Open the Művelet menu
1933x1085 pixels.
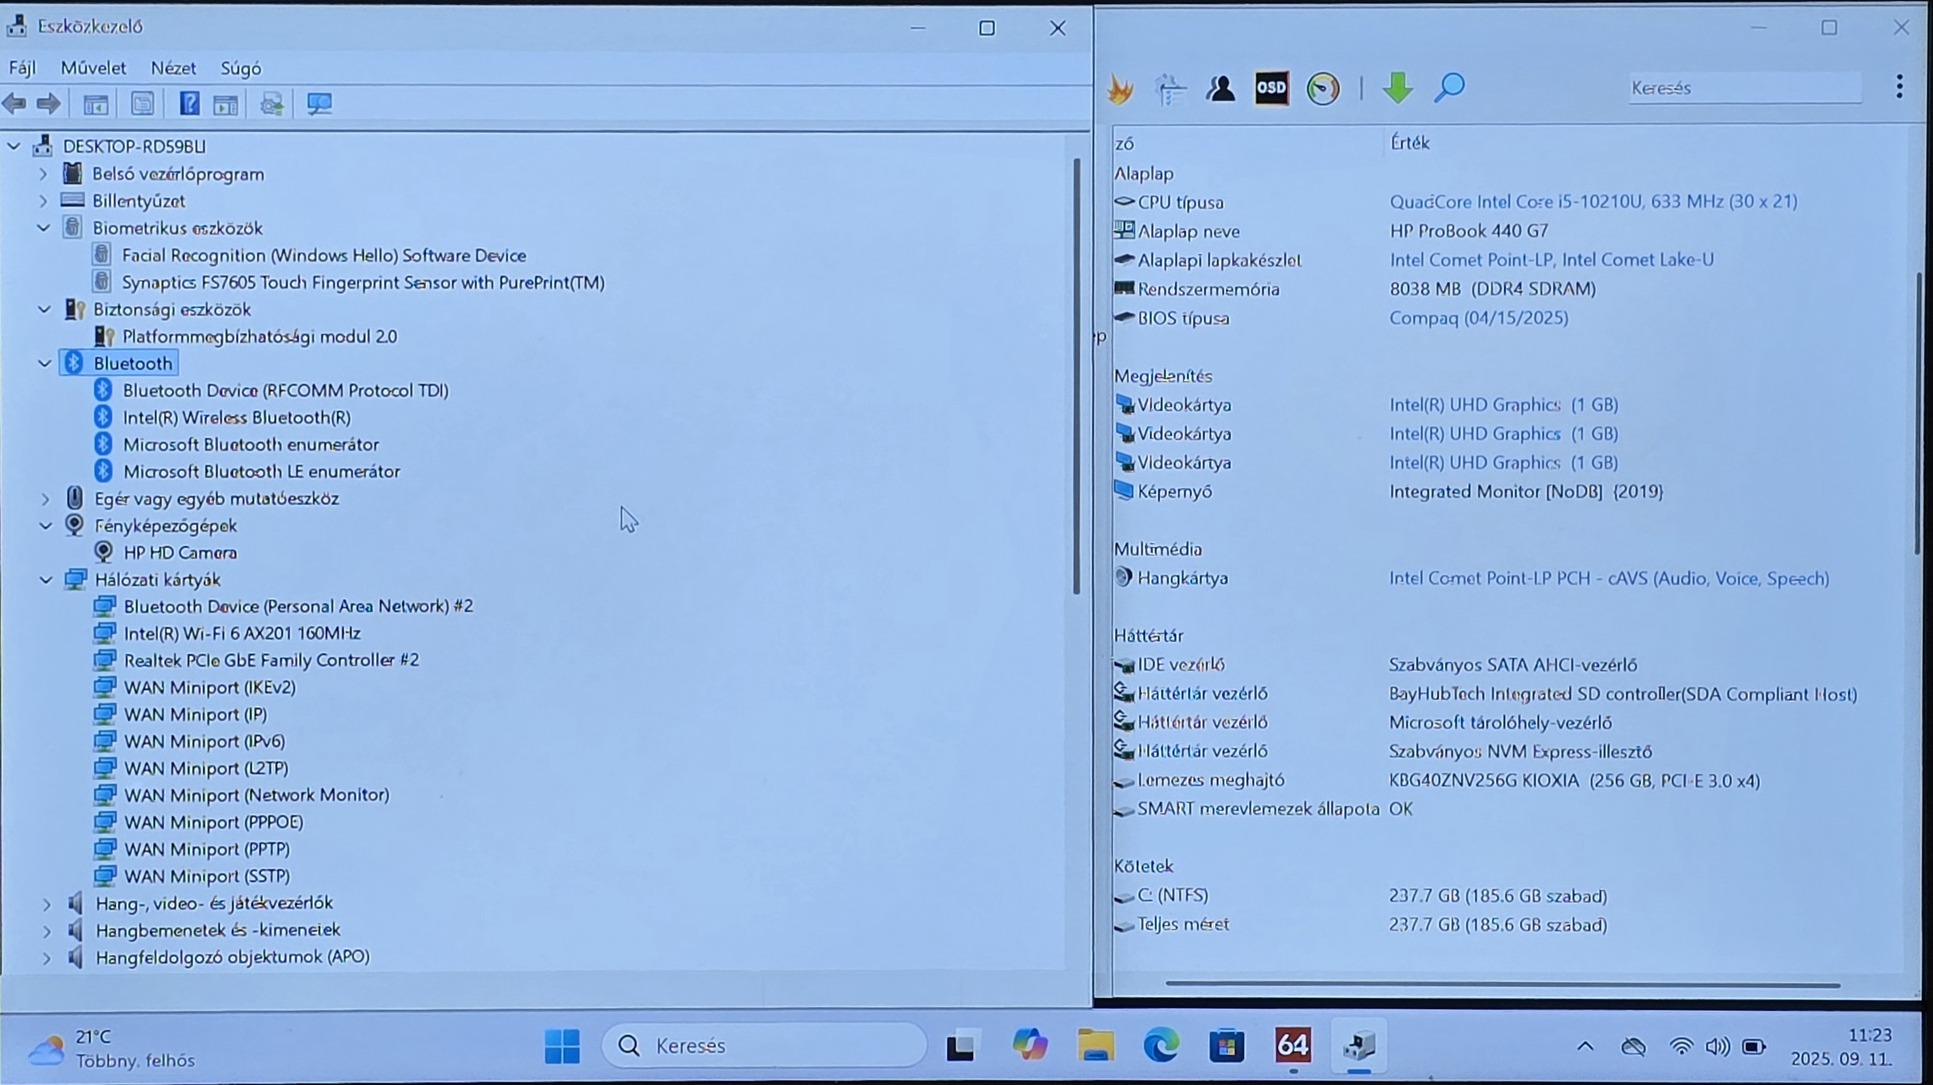point(93,68)
